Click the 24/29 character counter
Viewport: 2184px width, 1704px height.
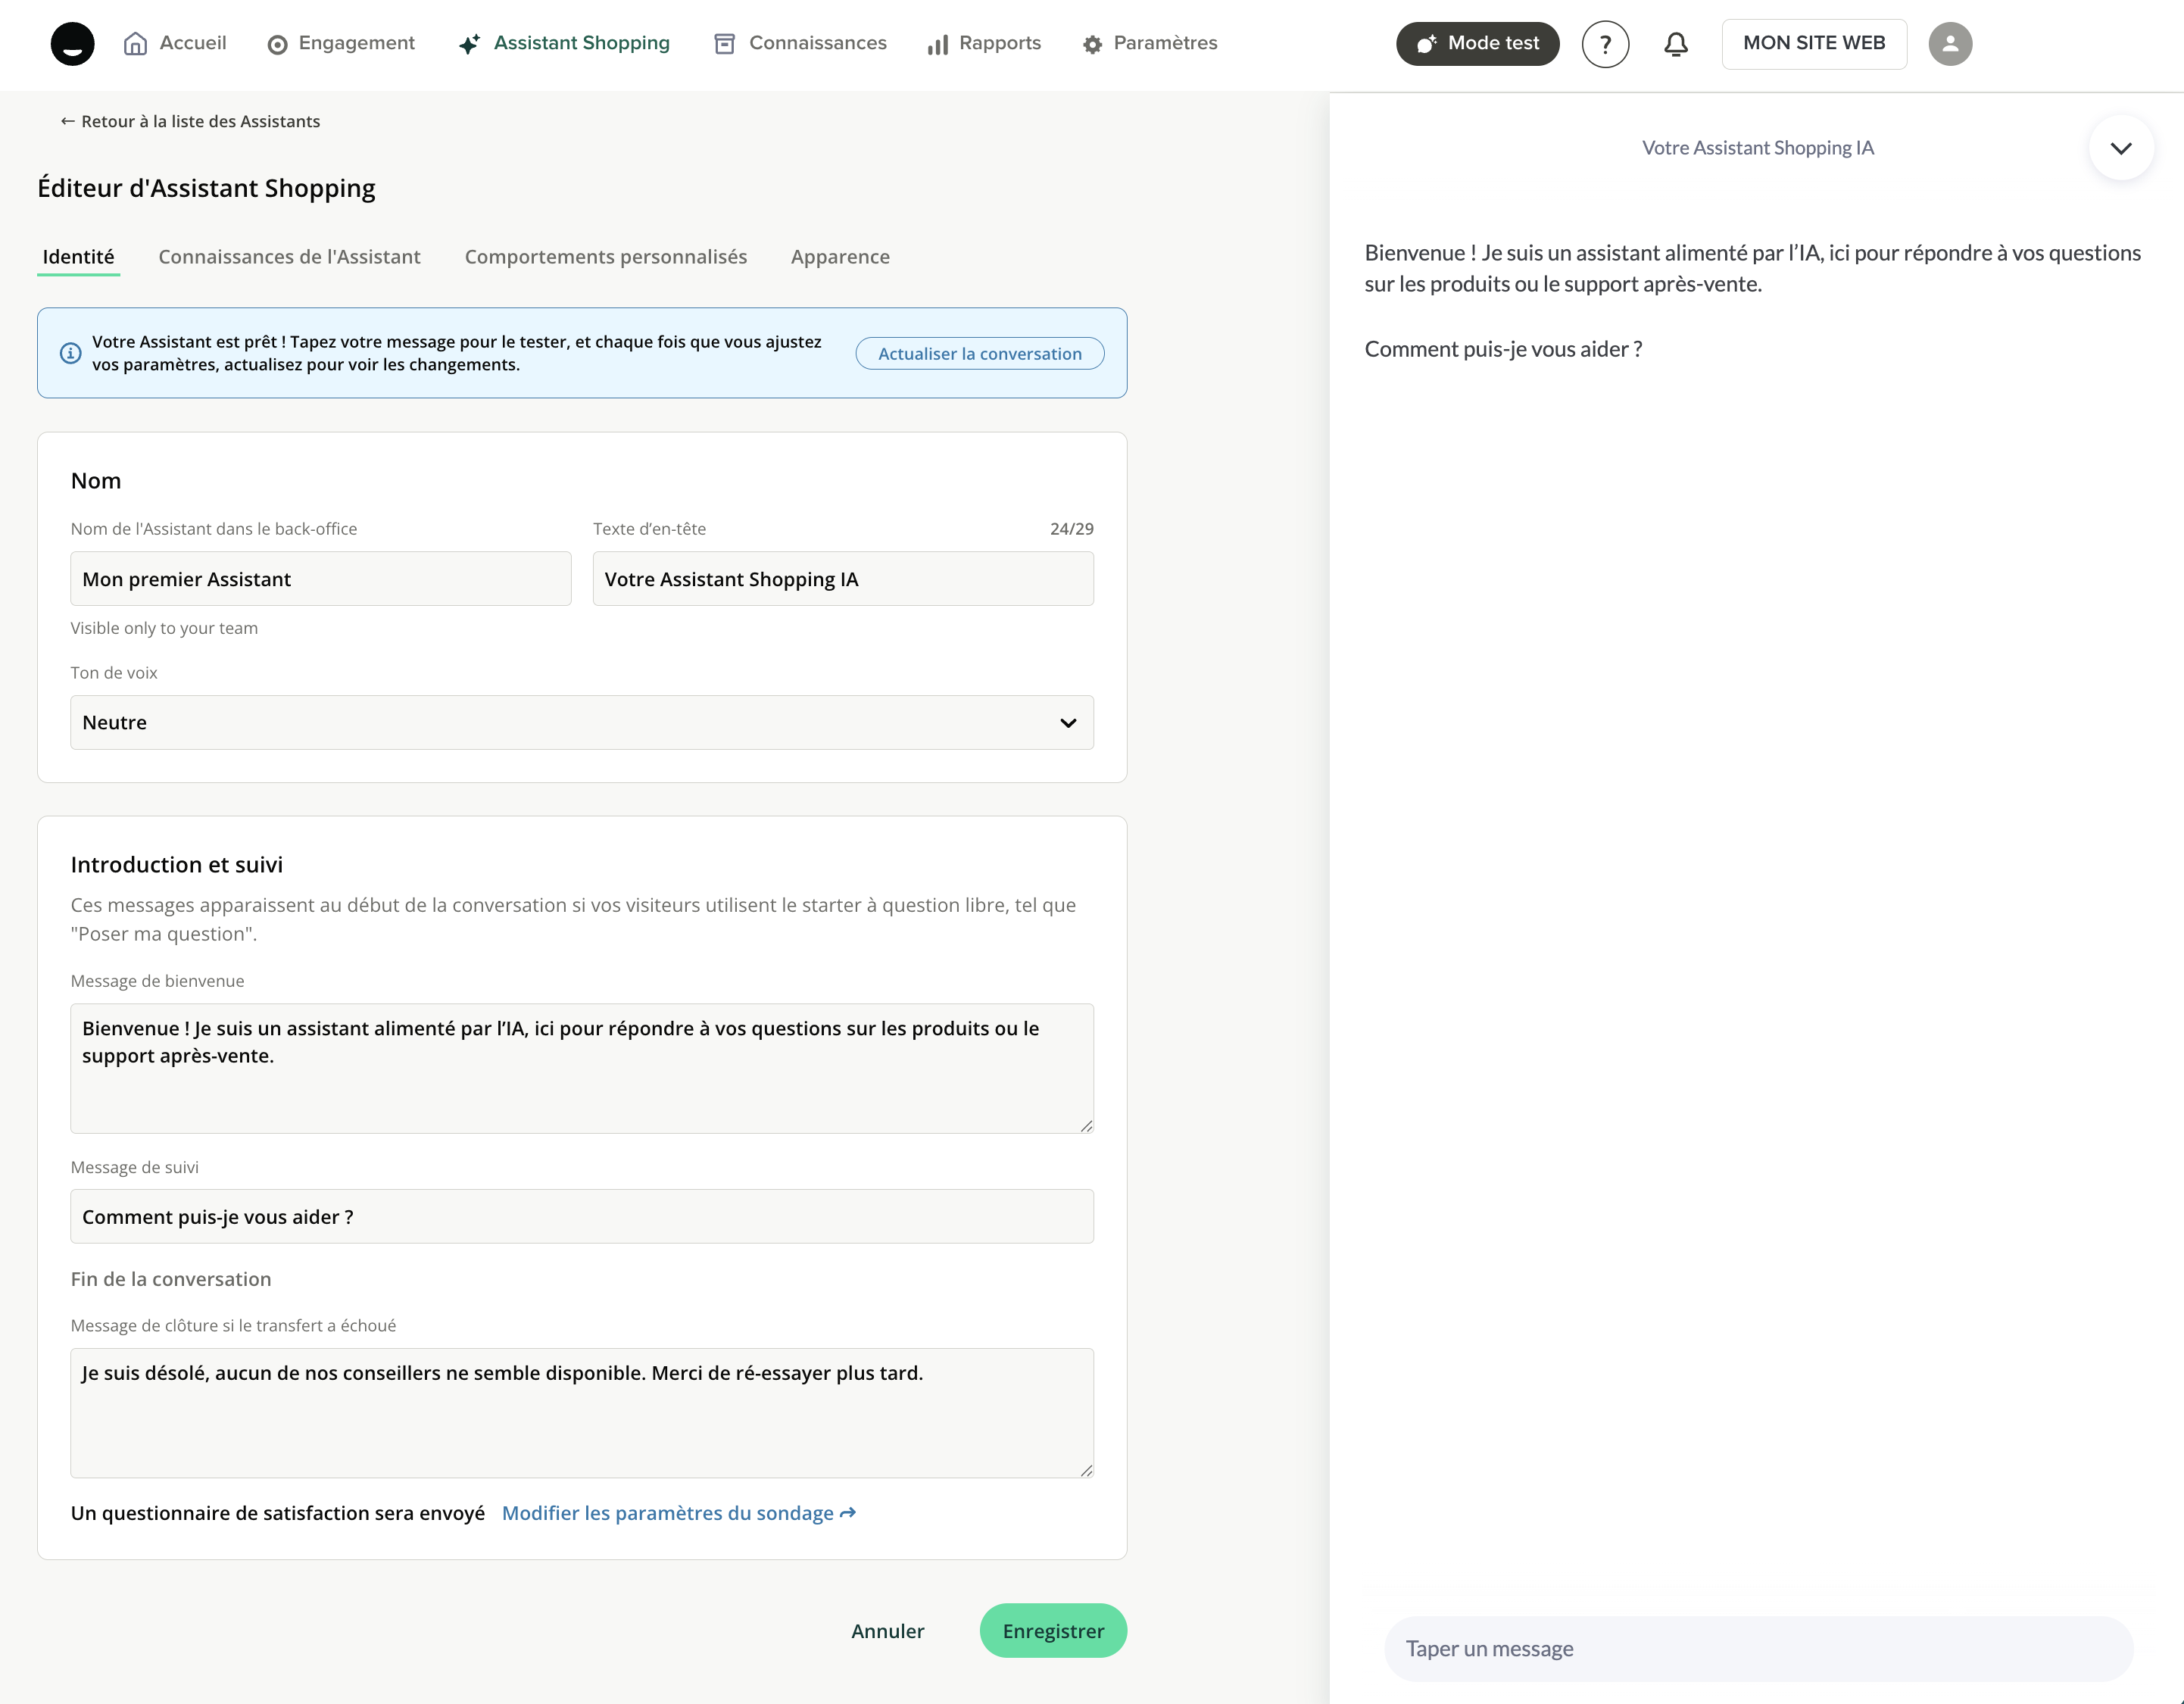click(x=1071, y=529)
